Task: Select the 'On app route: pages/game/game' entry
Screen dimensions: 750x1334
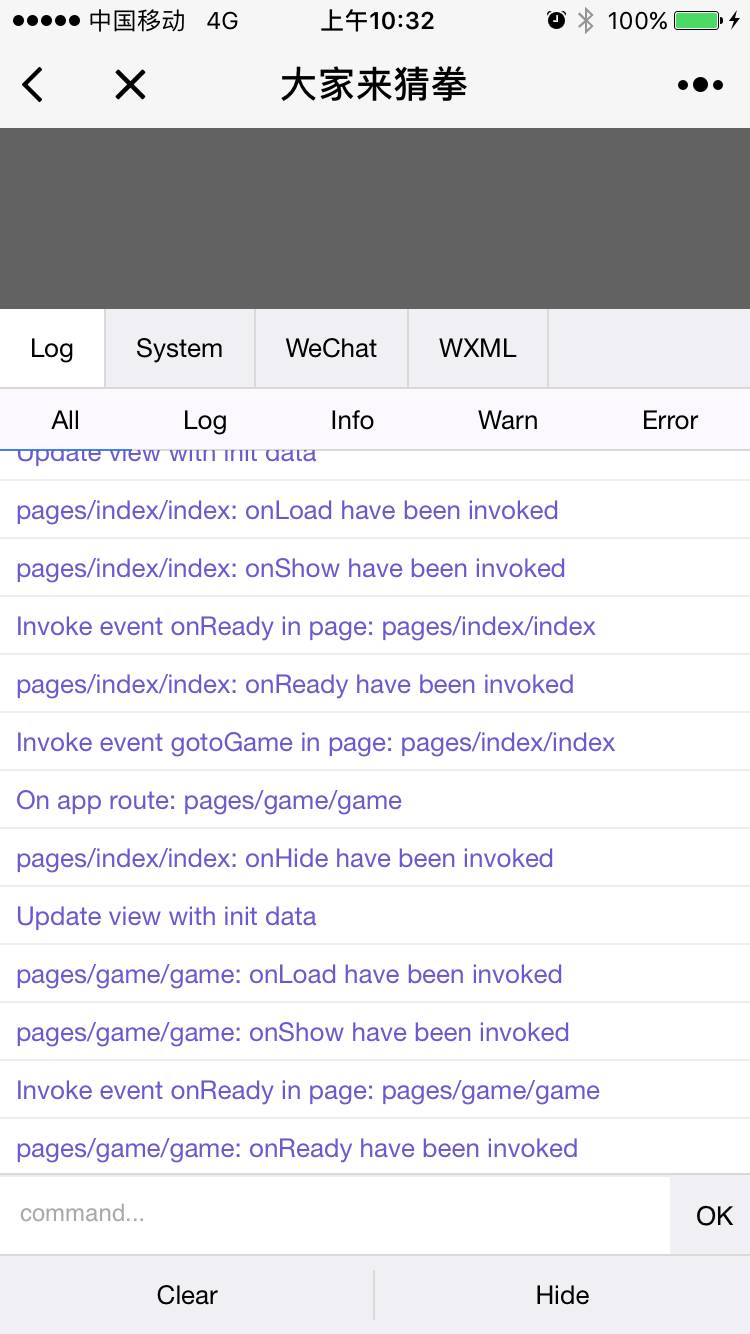Action: (x=209, y=800)
